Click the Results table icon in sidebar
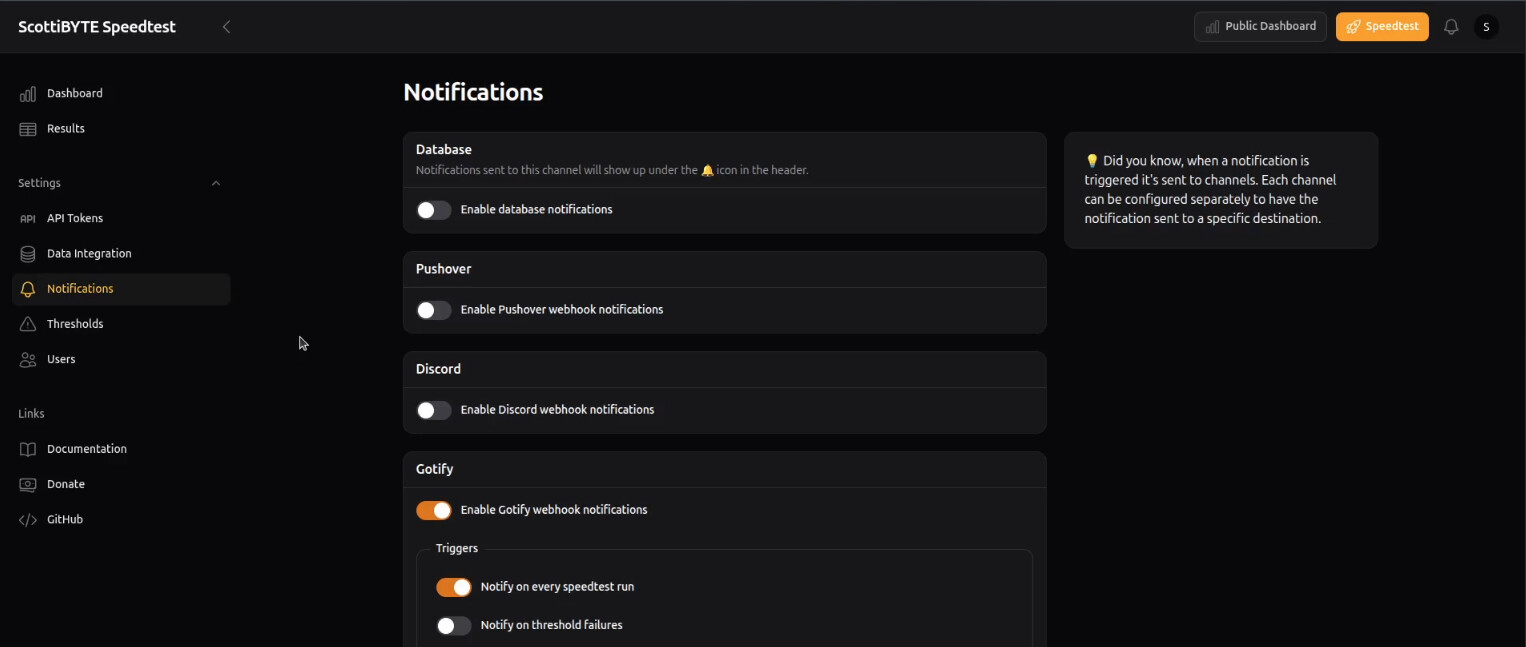The image size is (1526, 647). pos(28,129)
